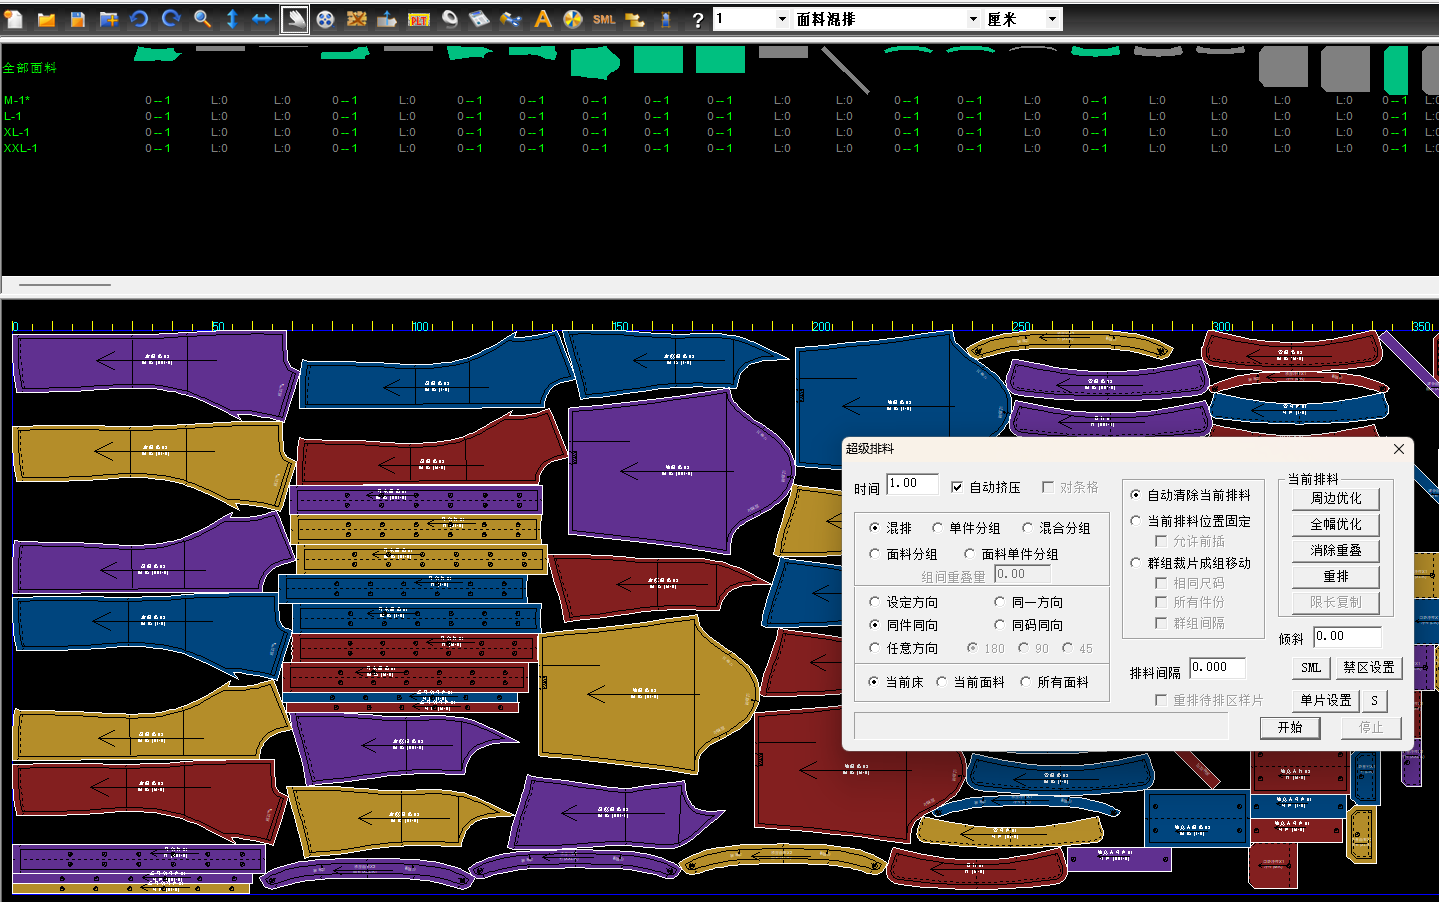Select the XXL-1 size row label
The image size is (1439, 902).
pos(20,148)
